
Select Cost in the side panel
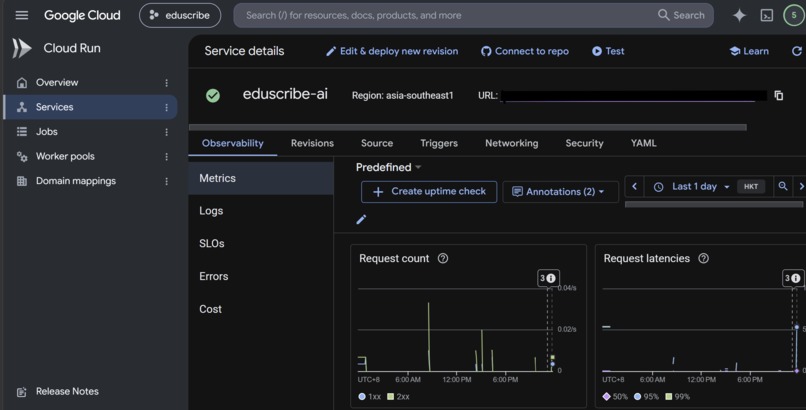(261, 309)
